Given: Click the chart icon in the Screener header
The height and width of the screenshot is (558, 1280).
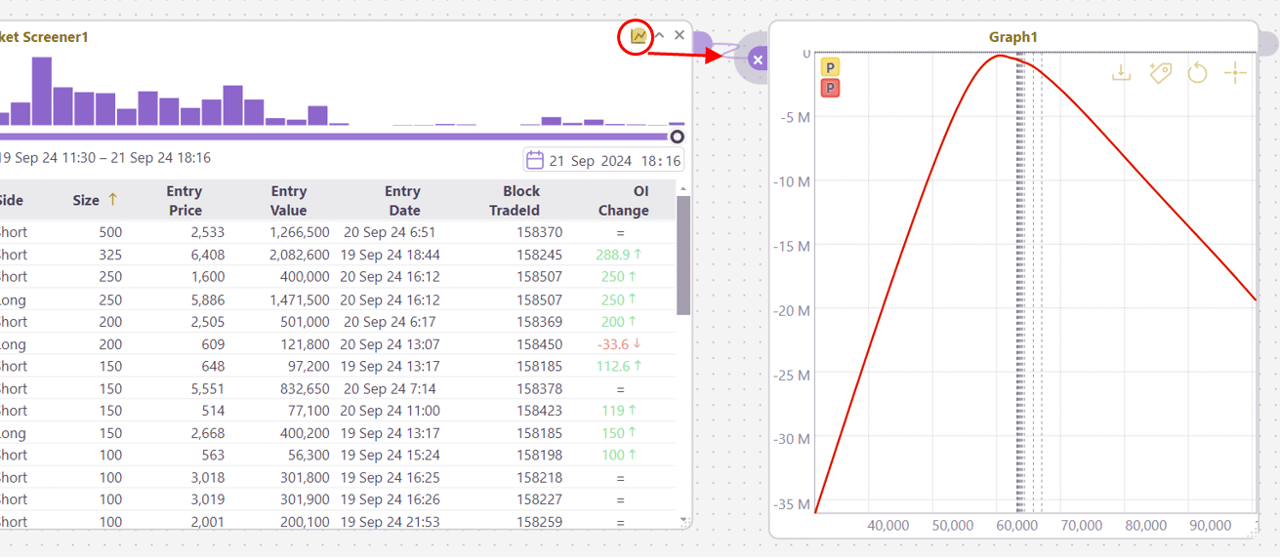Looking at the screenshot, I should [x=638, y=36].
